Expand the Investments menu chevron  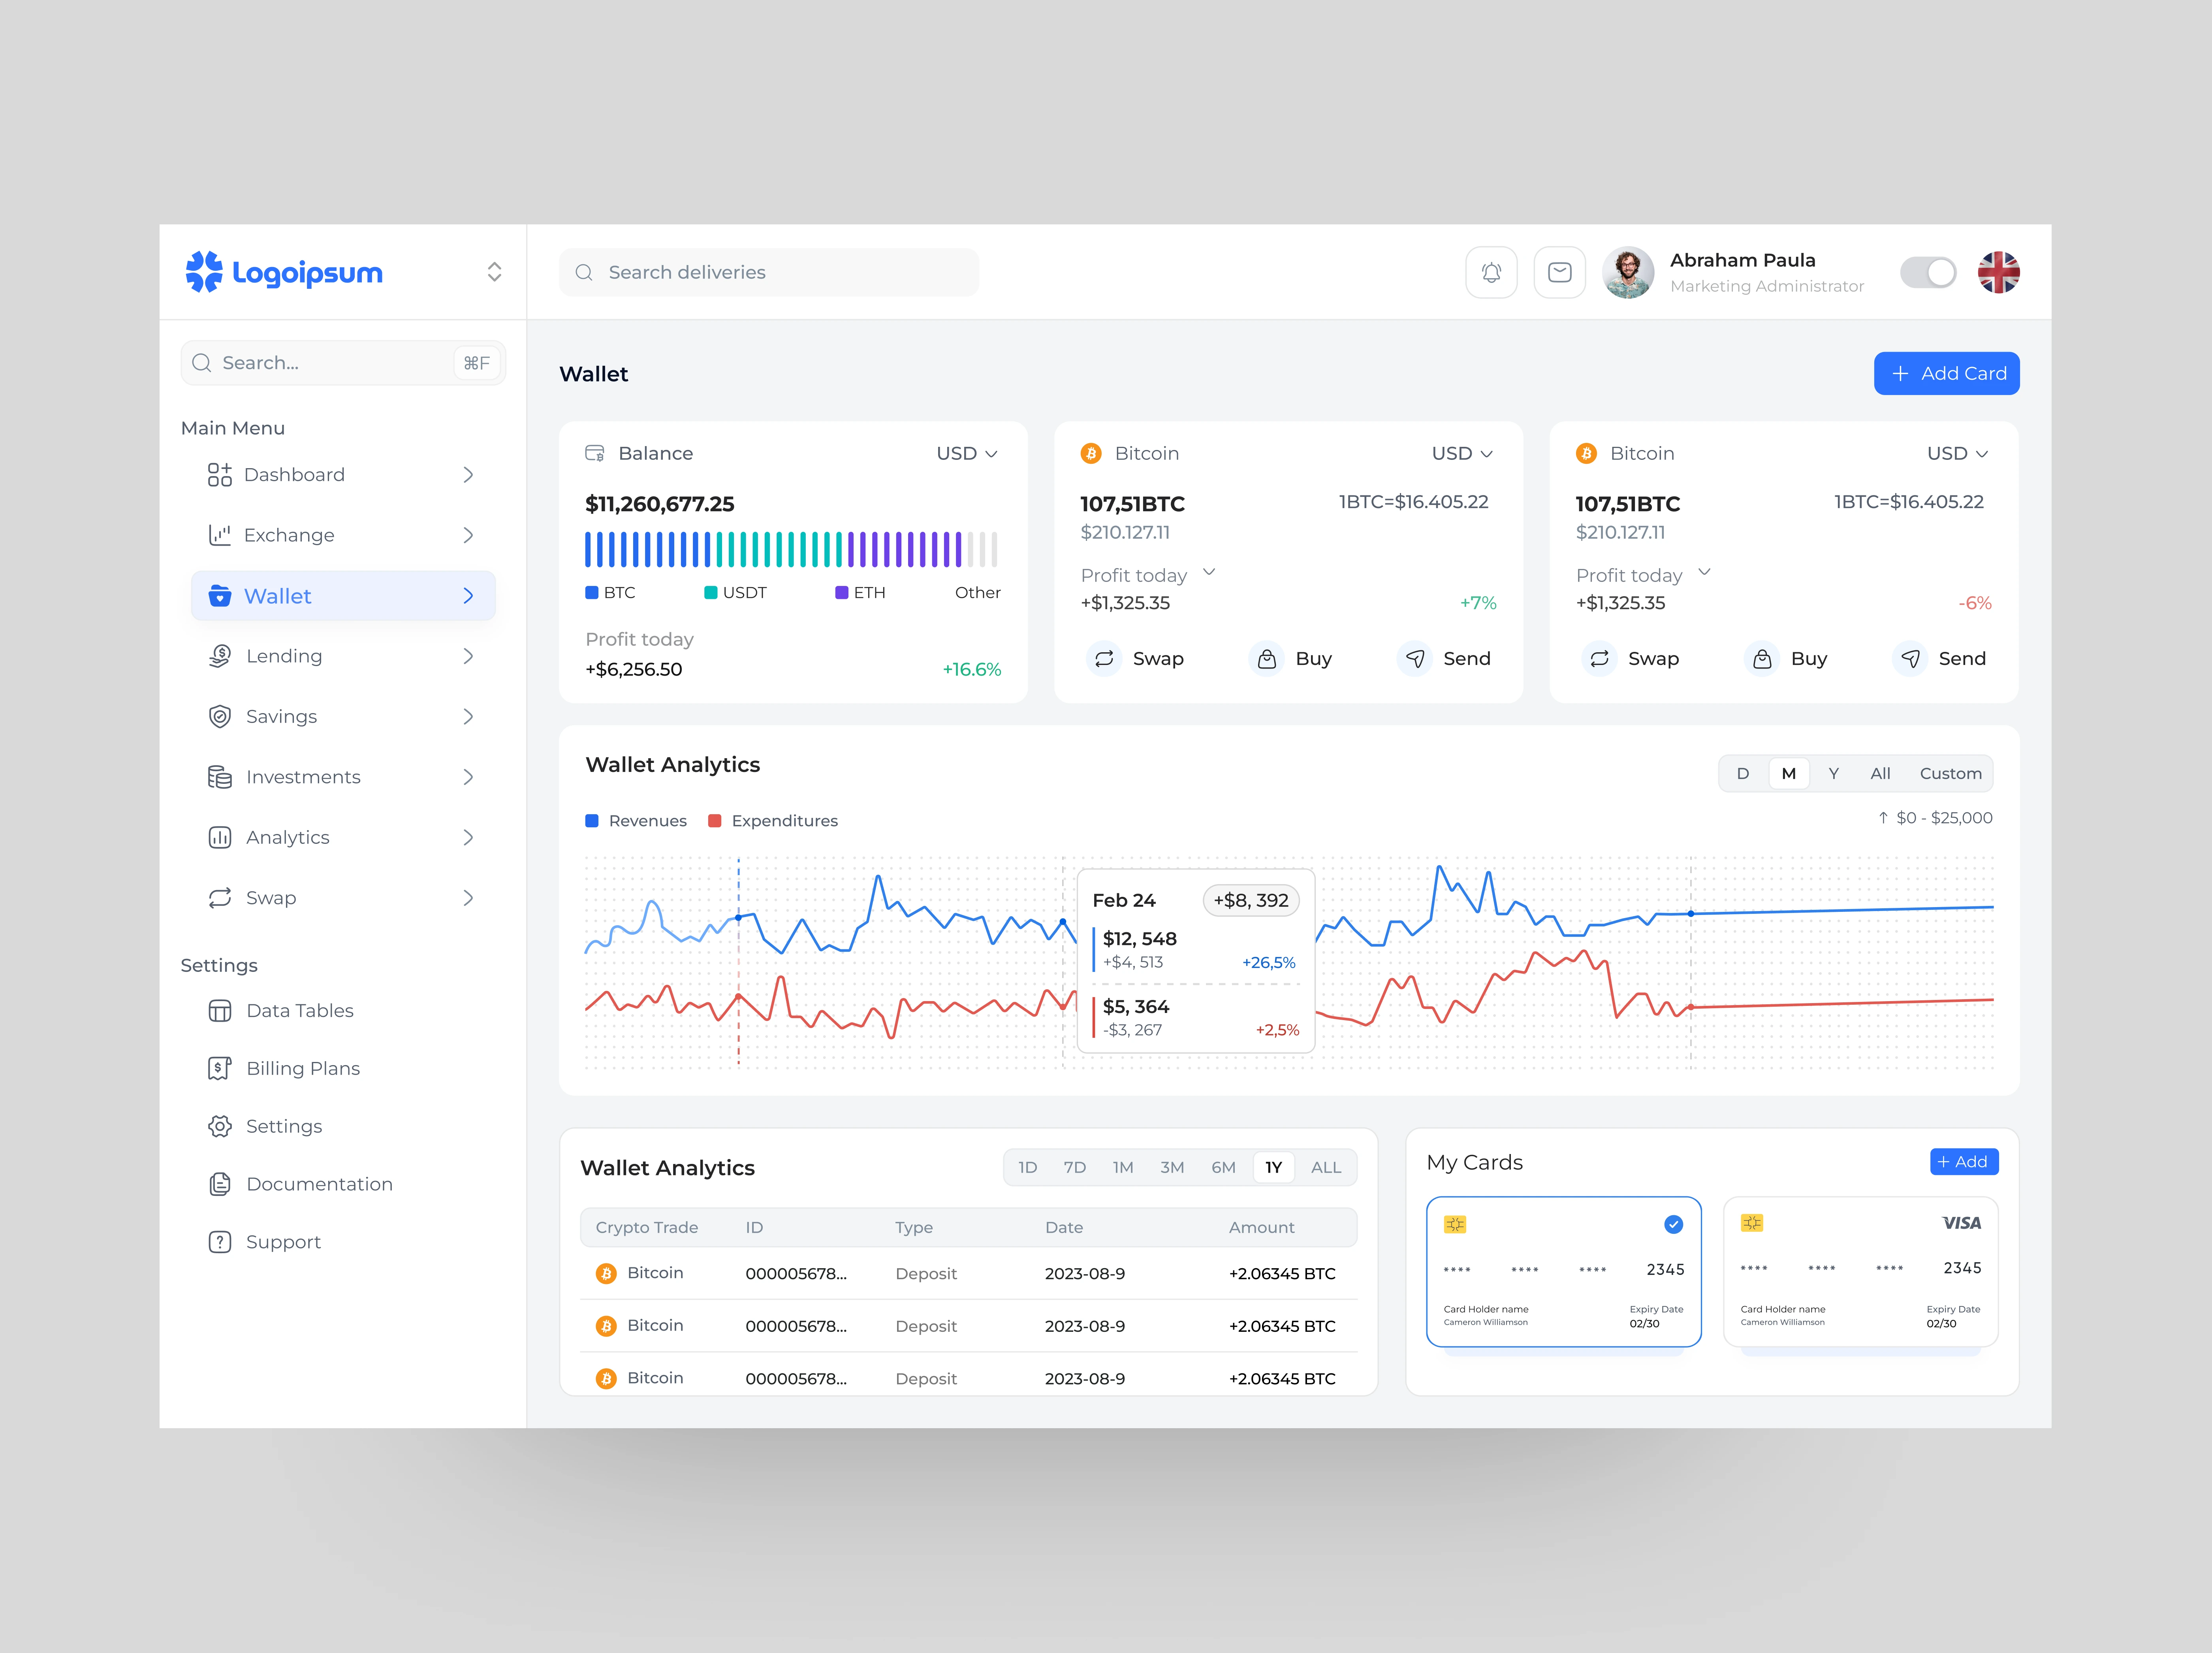pyautogui.click(x=468, y=777)
